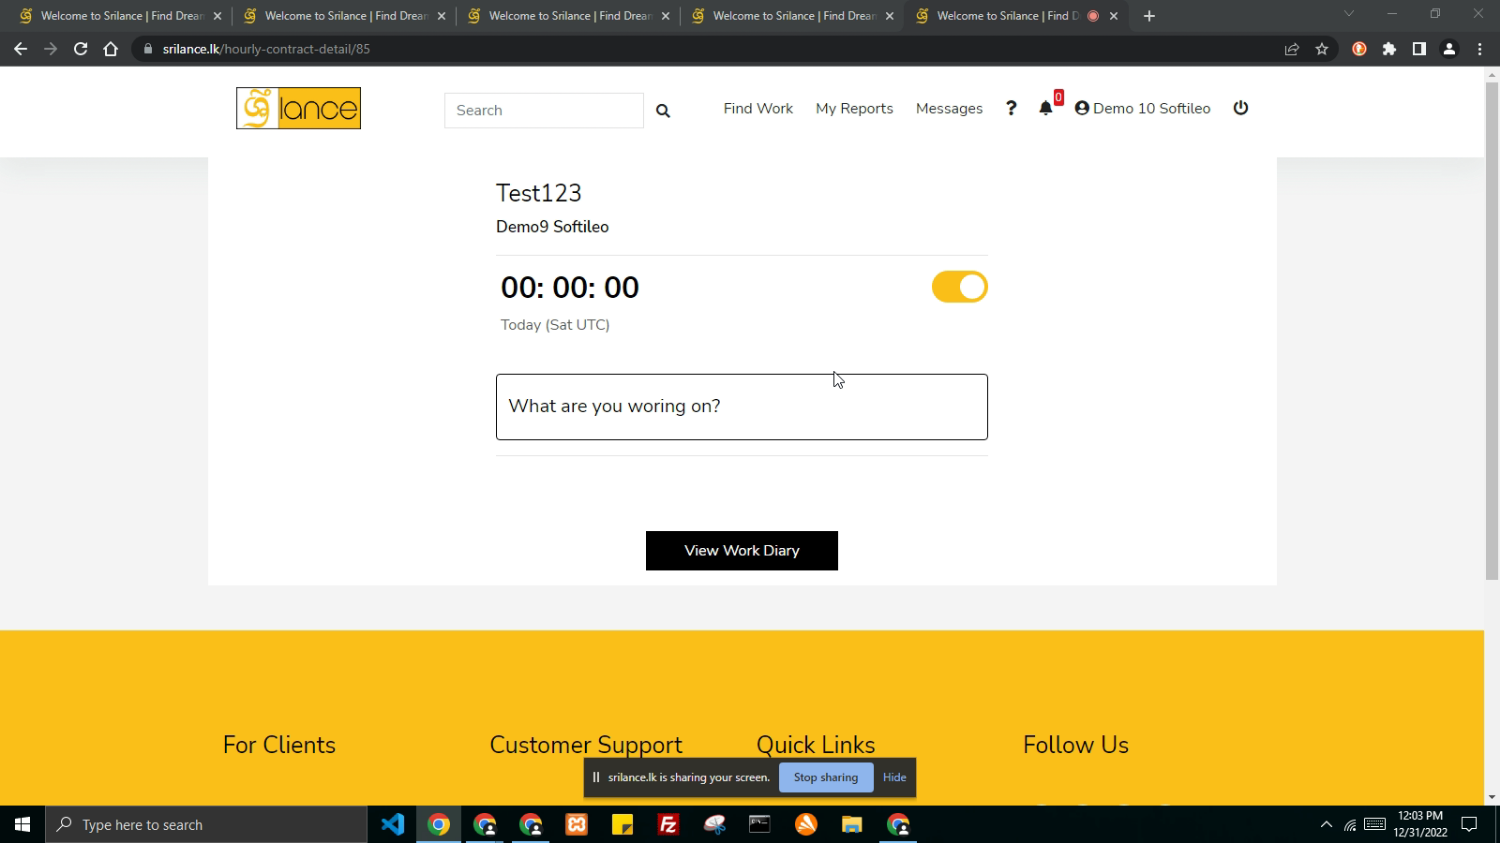Open browser extensions puzzle icon

click(1389, 49)
